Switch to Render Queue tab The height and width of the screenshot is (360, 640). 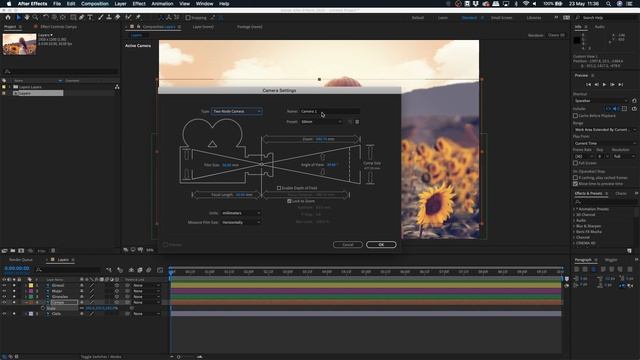point(20,260)
